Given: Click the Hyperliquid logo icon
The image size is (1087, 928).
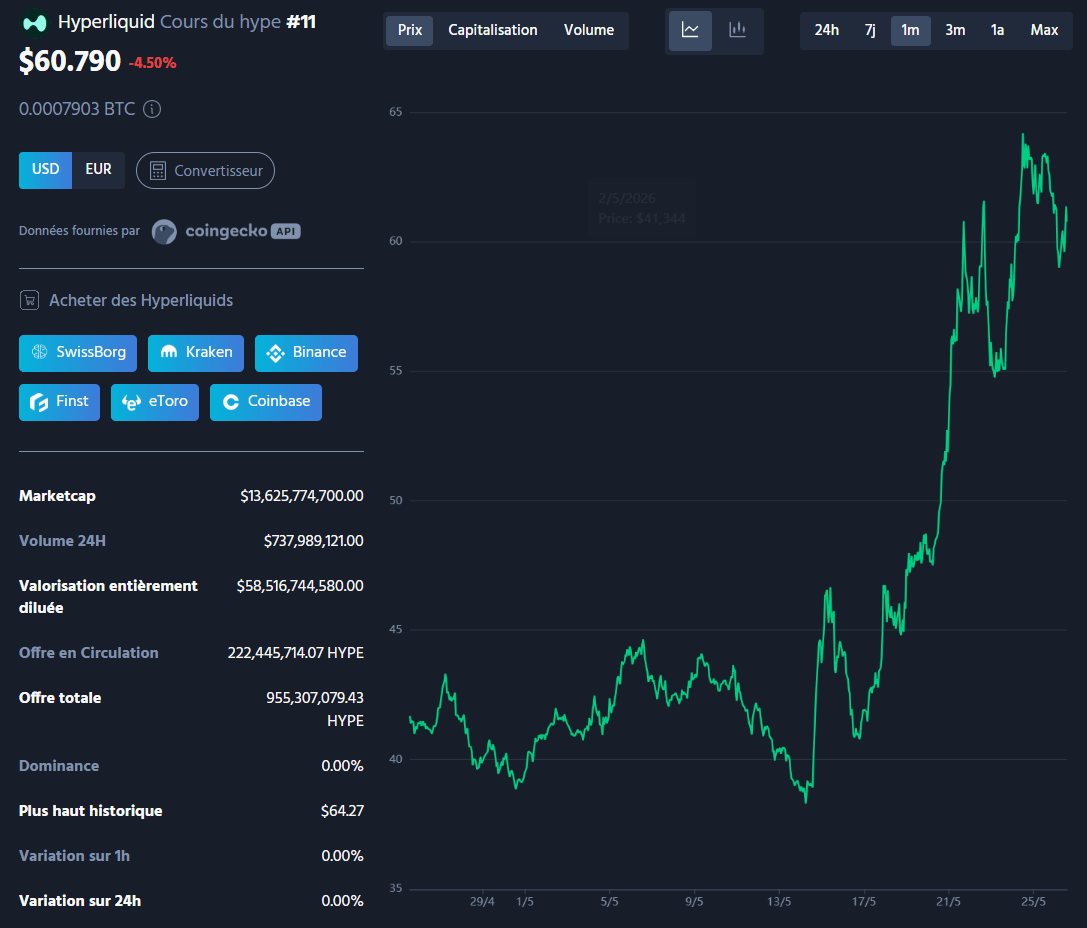Looking at the screenshot, I should pyautogui.click(x=34, y=23).
